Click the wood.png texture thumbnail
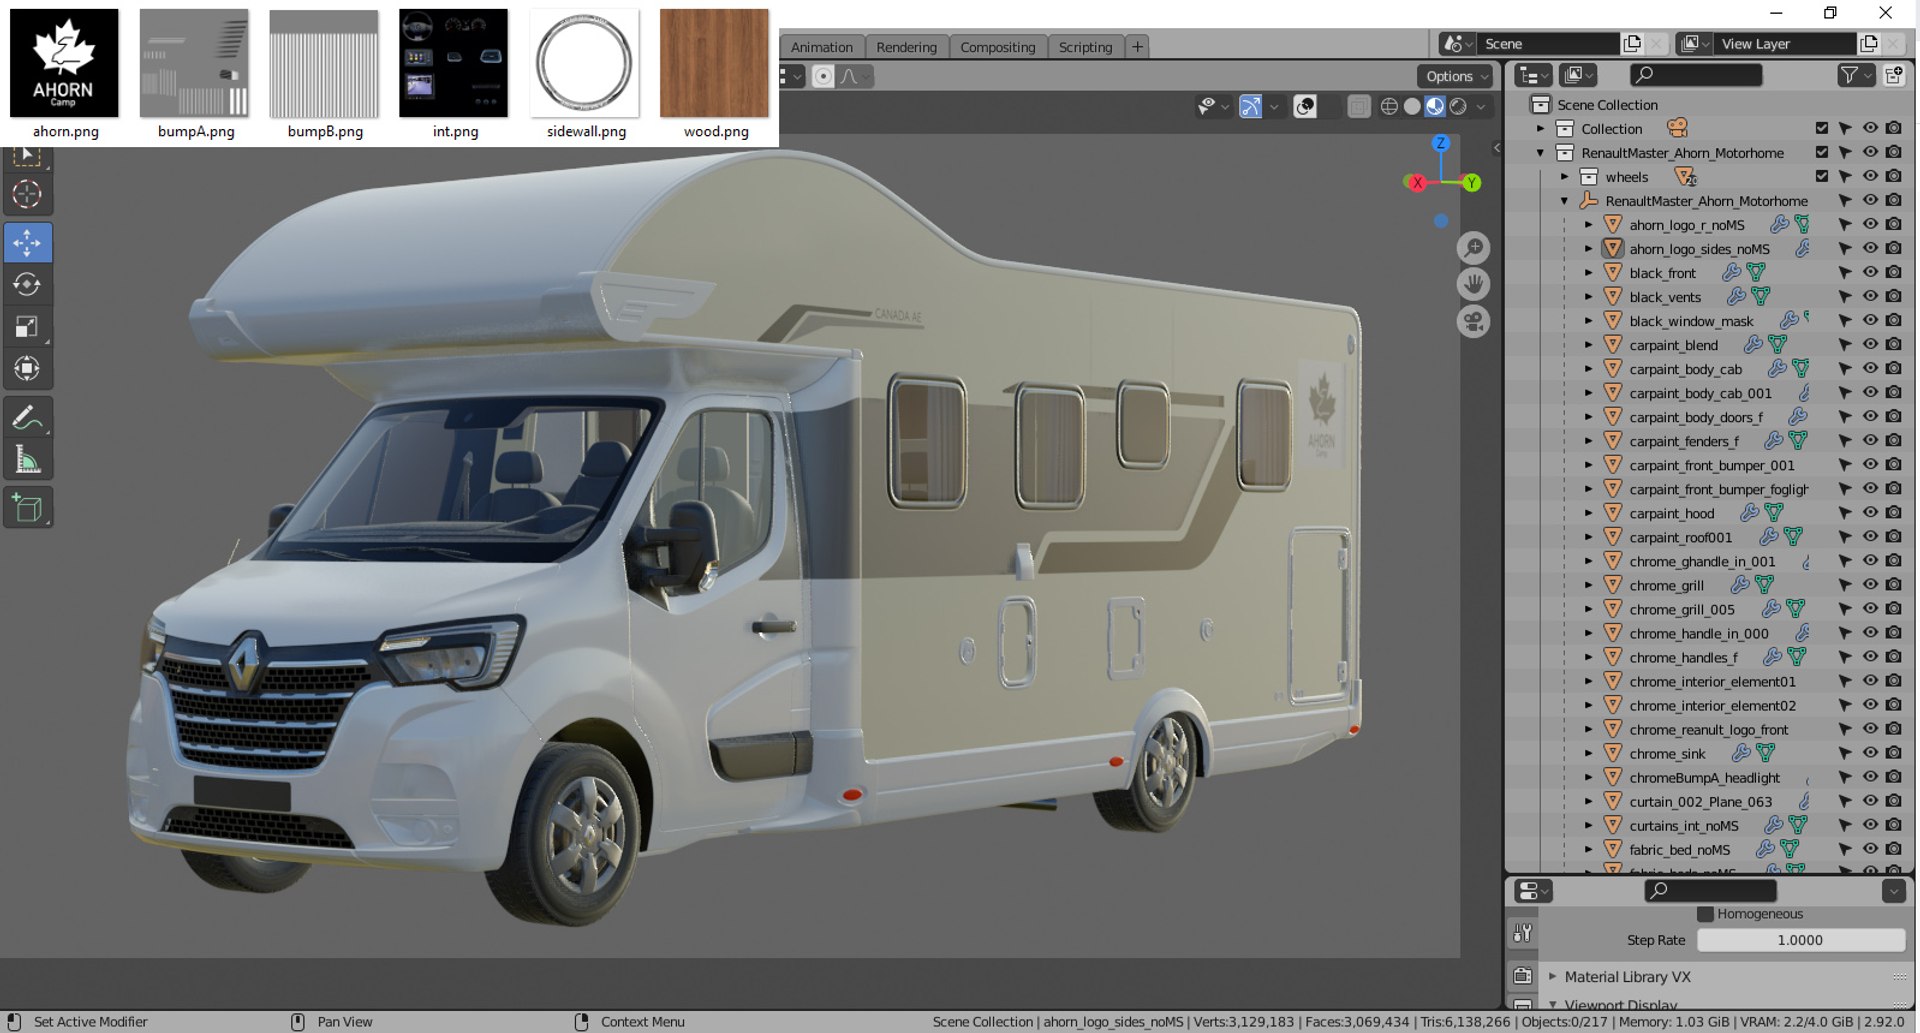 click(715, 63)
